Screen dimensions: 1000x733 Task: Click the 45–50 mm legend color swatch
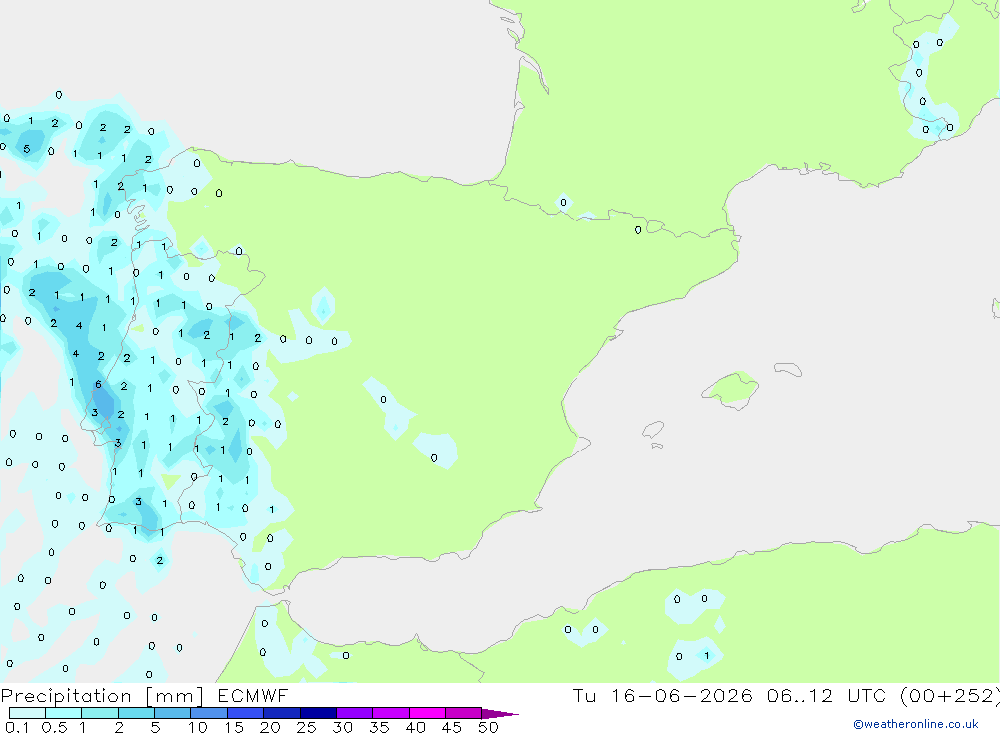pos(464,713)
